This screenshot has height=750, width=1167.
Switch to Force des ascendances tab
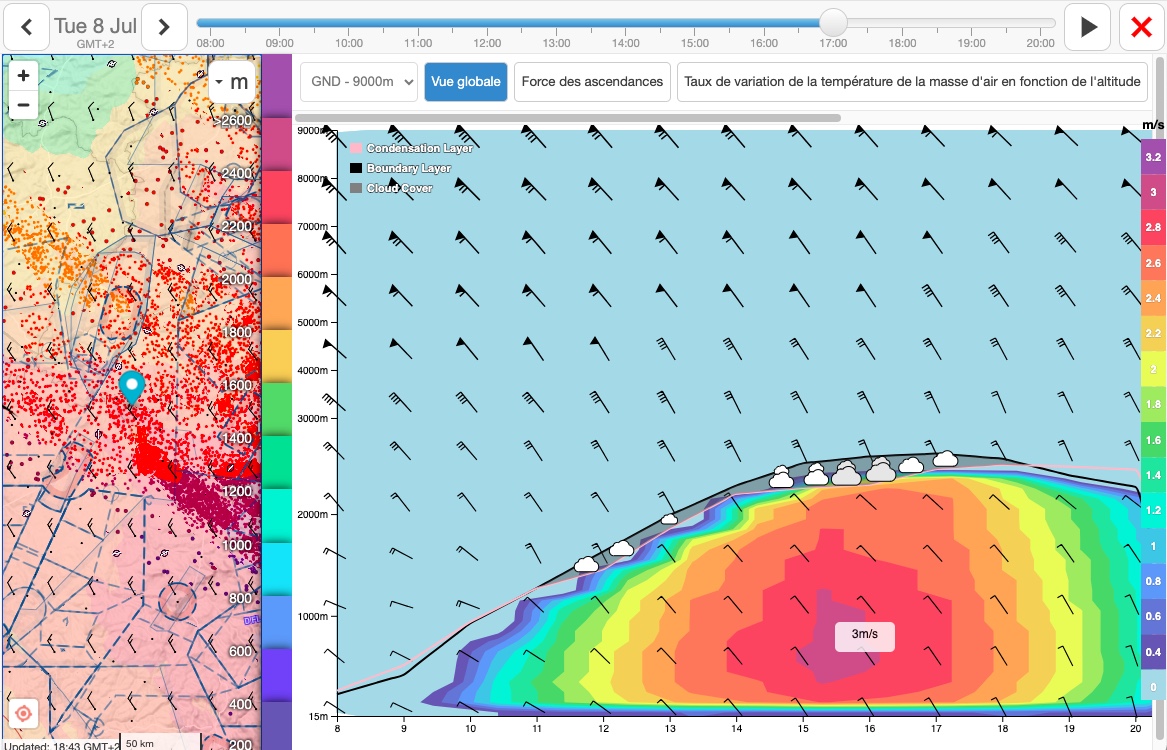pyautogui.click(x=593, y=82)
